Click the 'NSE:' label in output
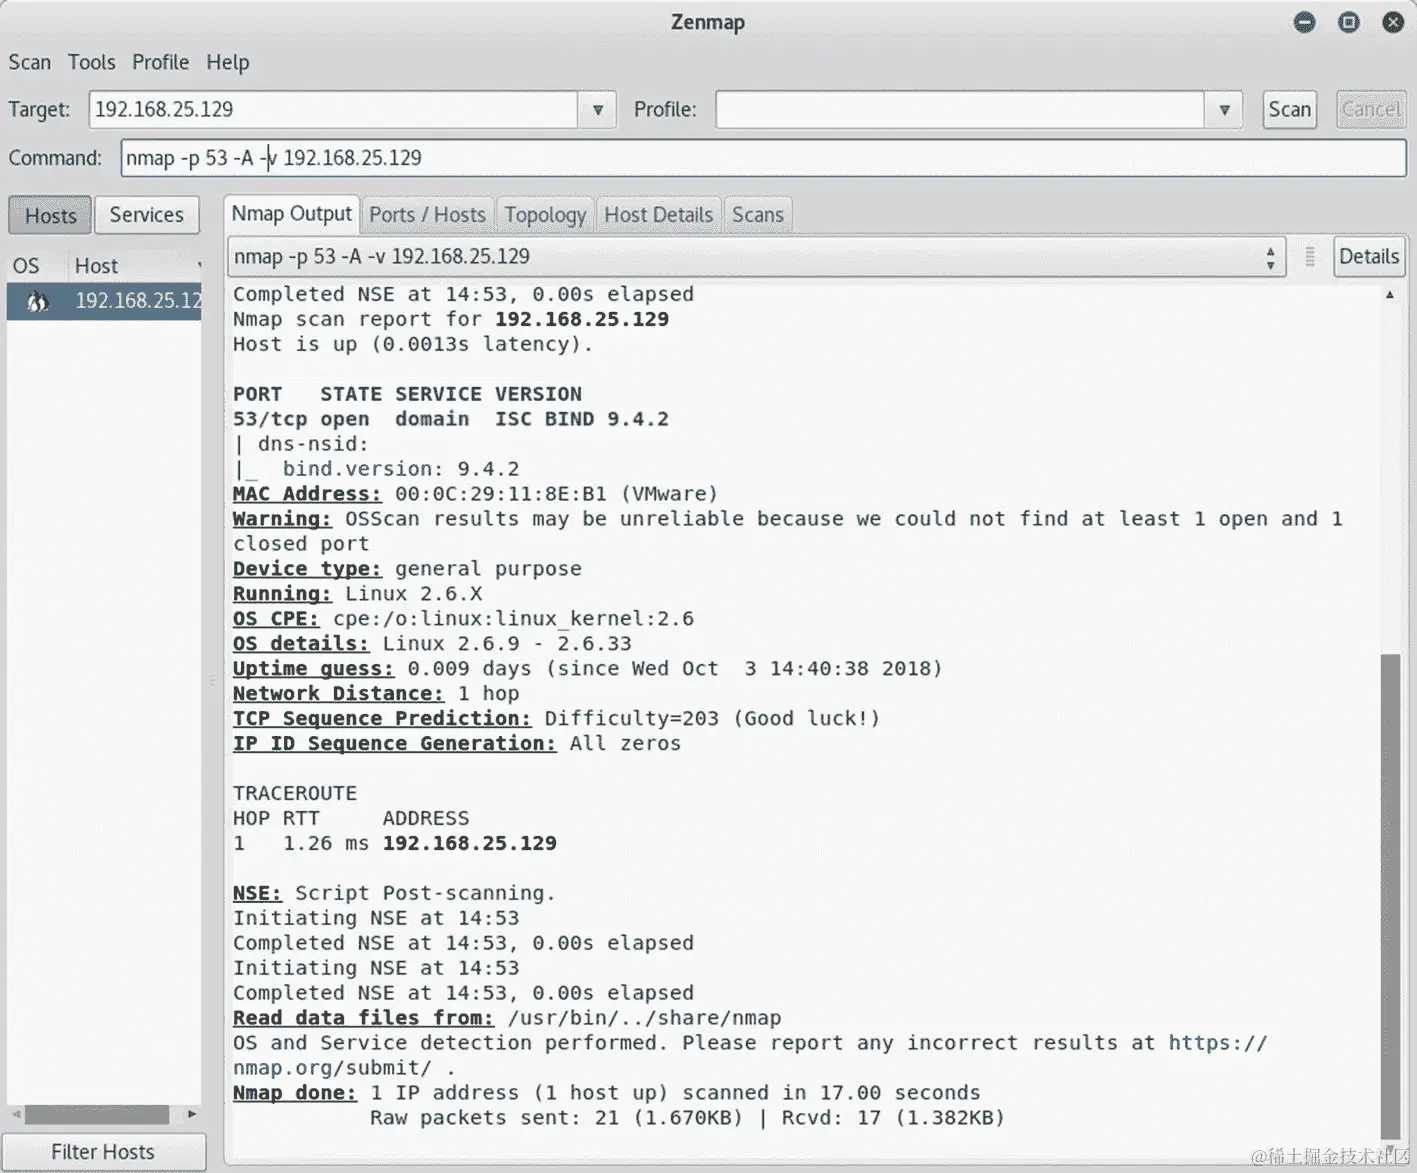This screenshot has height=1173, width=1417. 257,893
